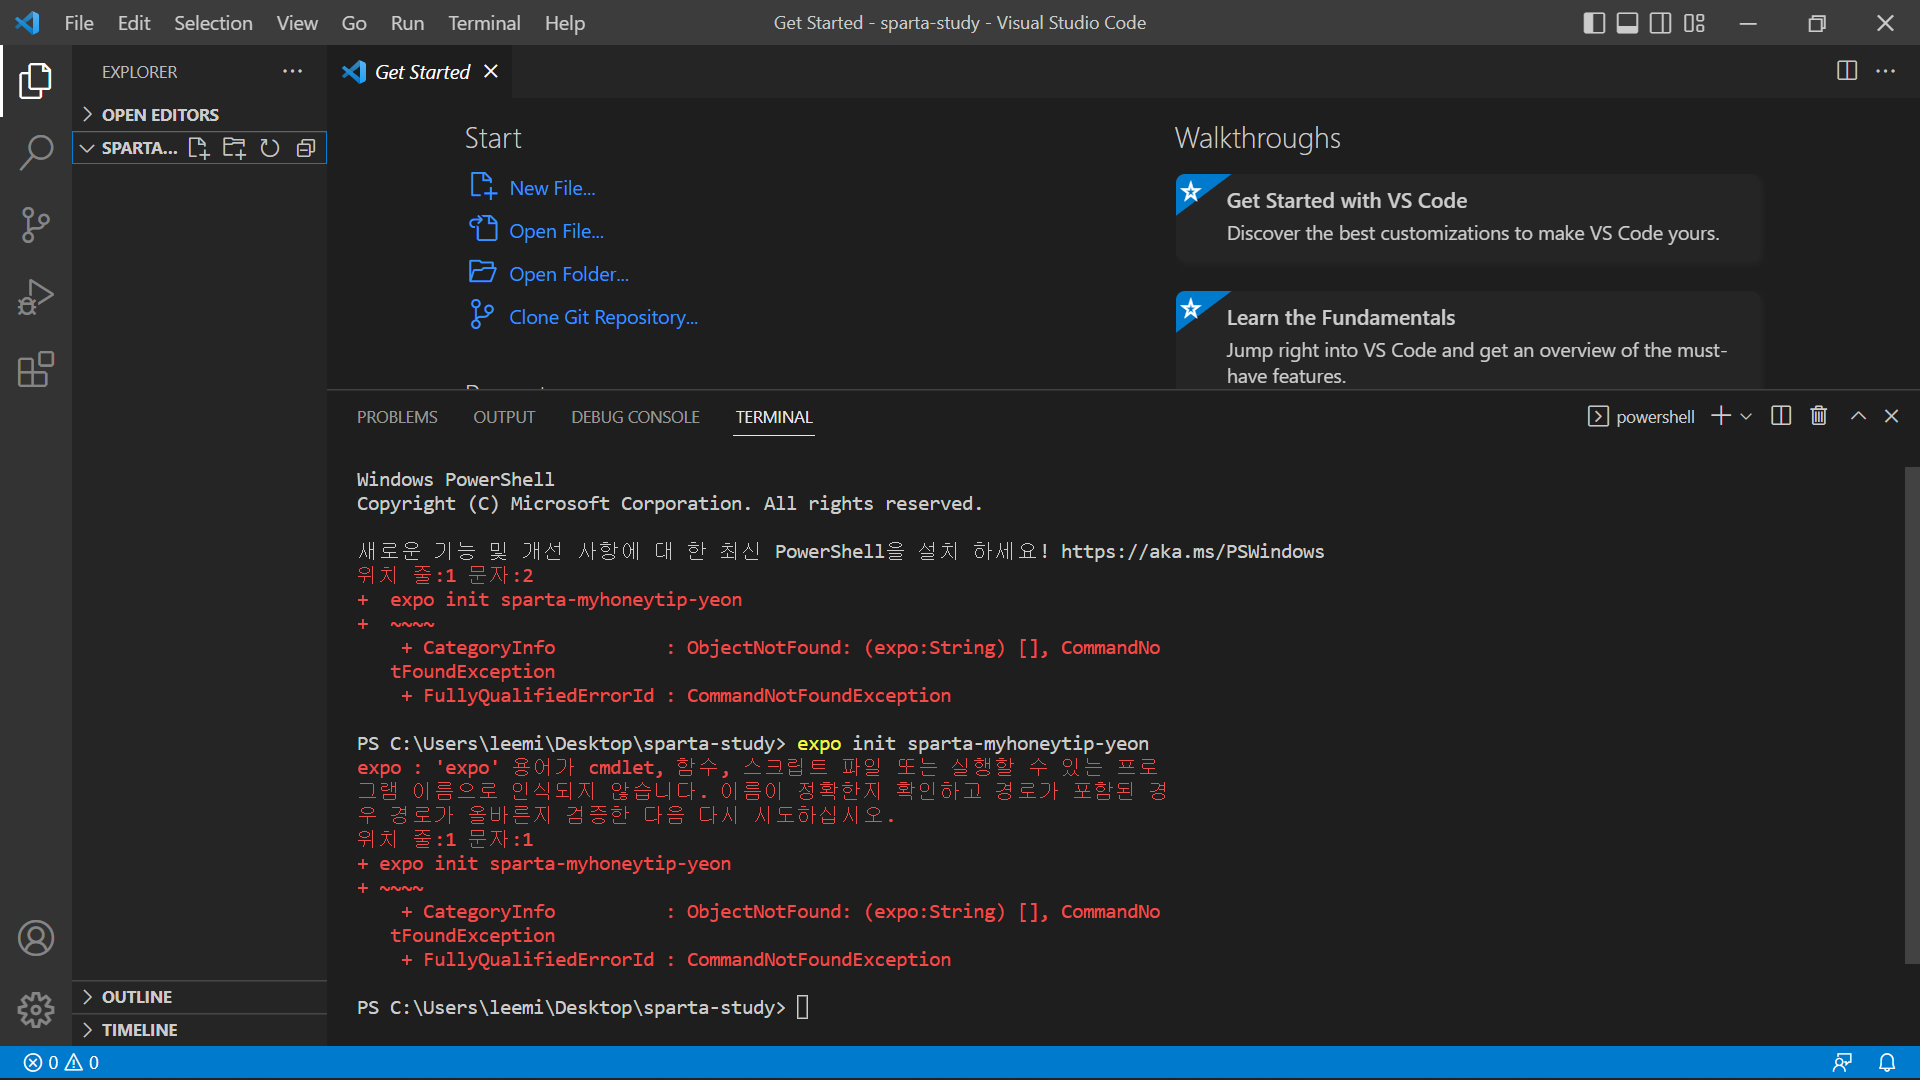1920x1080 pixels.
Task: Toggle secondary side bar layout button
Action: (1661, 23)
